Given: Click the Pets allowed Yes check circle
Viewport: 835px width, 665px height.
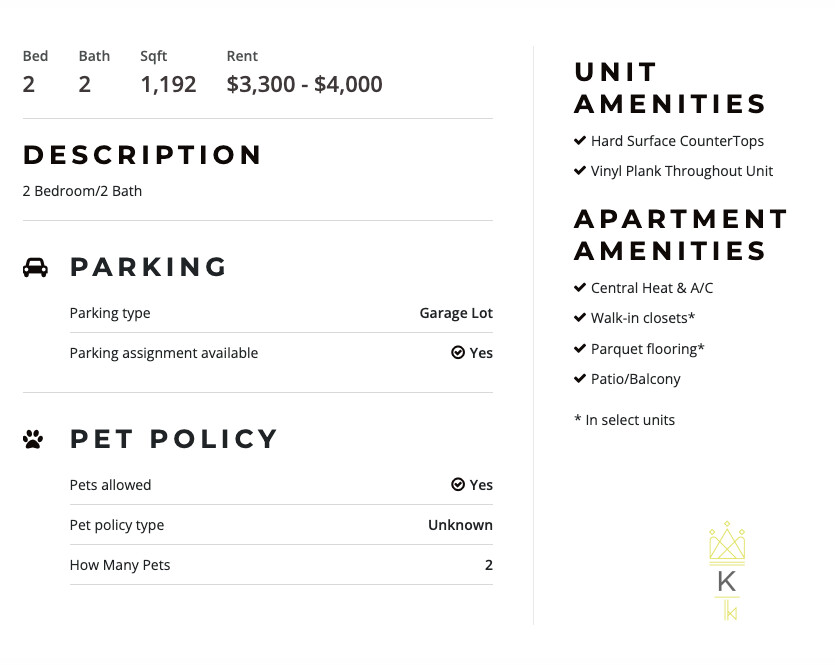Looking at the screenshot, I should [x=458, y=485].
